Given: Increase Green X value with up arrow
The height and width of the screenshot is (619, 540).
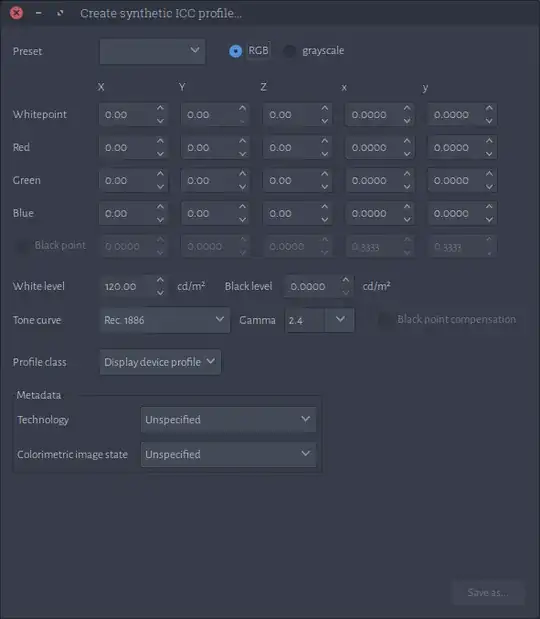Looking at the screenshot, I should click(x=160, y=174).
